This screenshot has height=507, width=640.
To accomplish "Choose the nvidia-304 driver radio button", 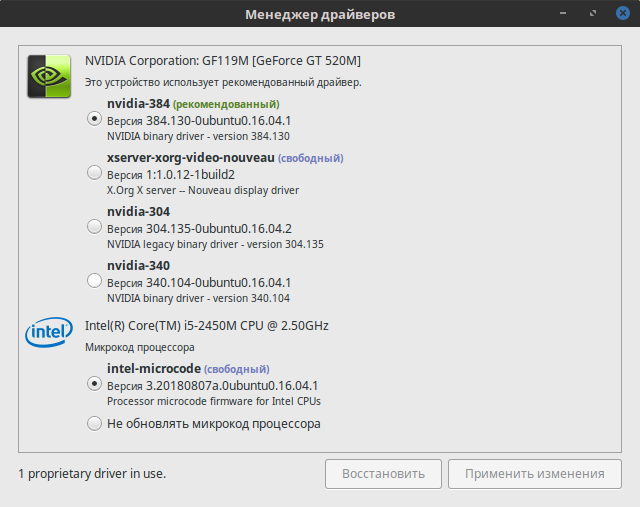I will [94, 227].
